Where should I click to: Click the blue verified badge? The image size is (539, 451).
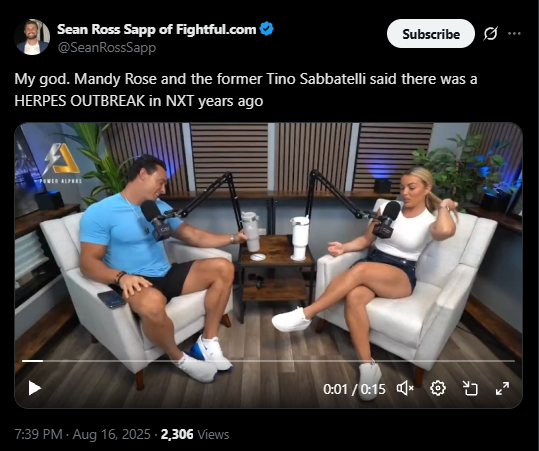(x=266, y=29)
